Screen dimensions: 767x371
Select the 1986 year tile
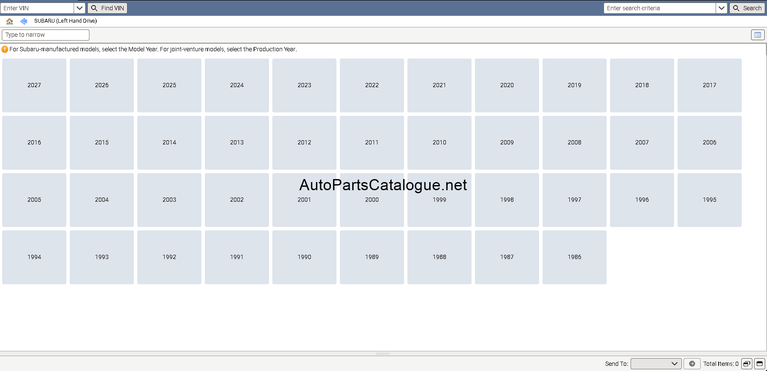574,257
